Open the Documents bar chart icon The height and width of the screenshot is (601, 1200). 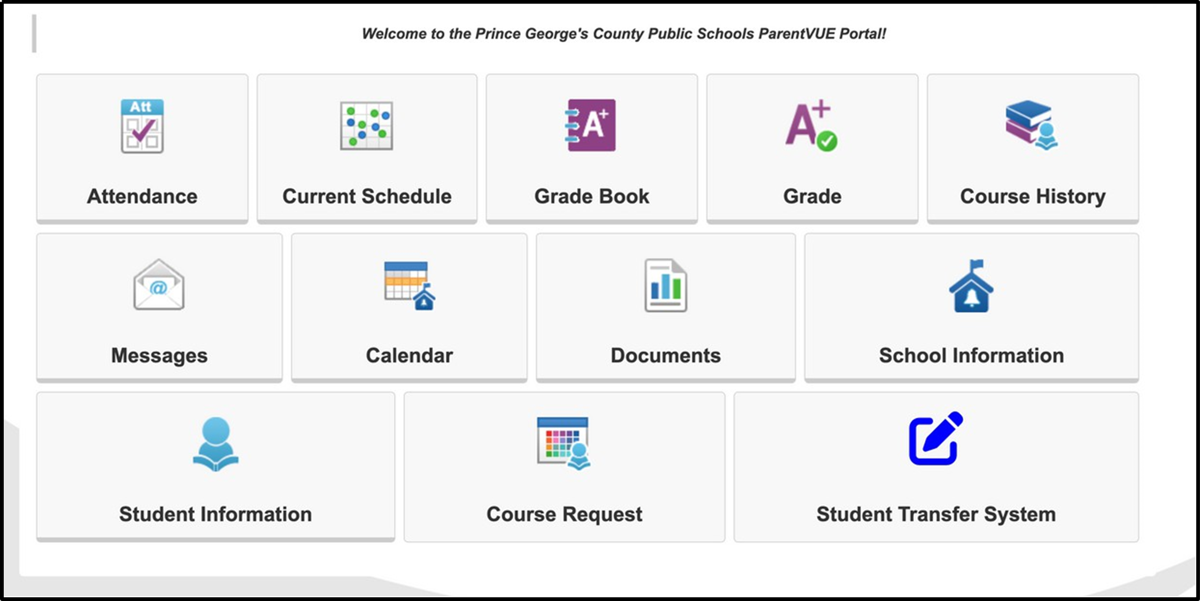pos(665,284)
